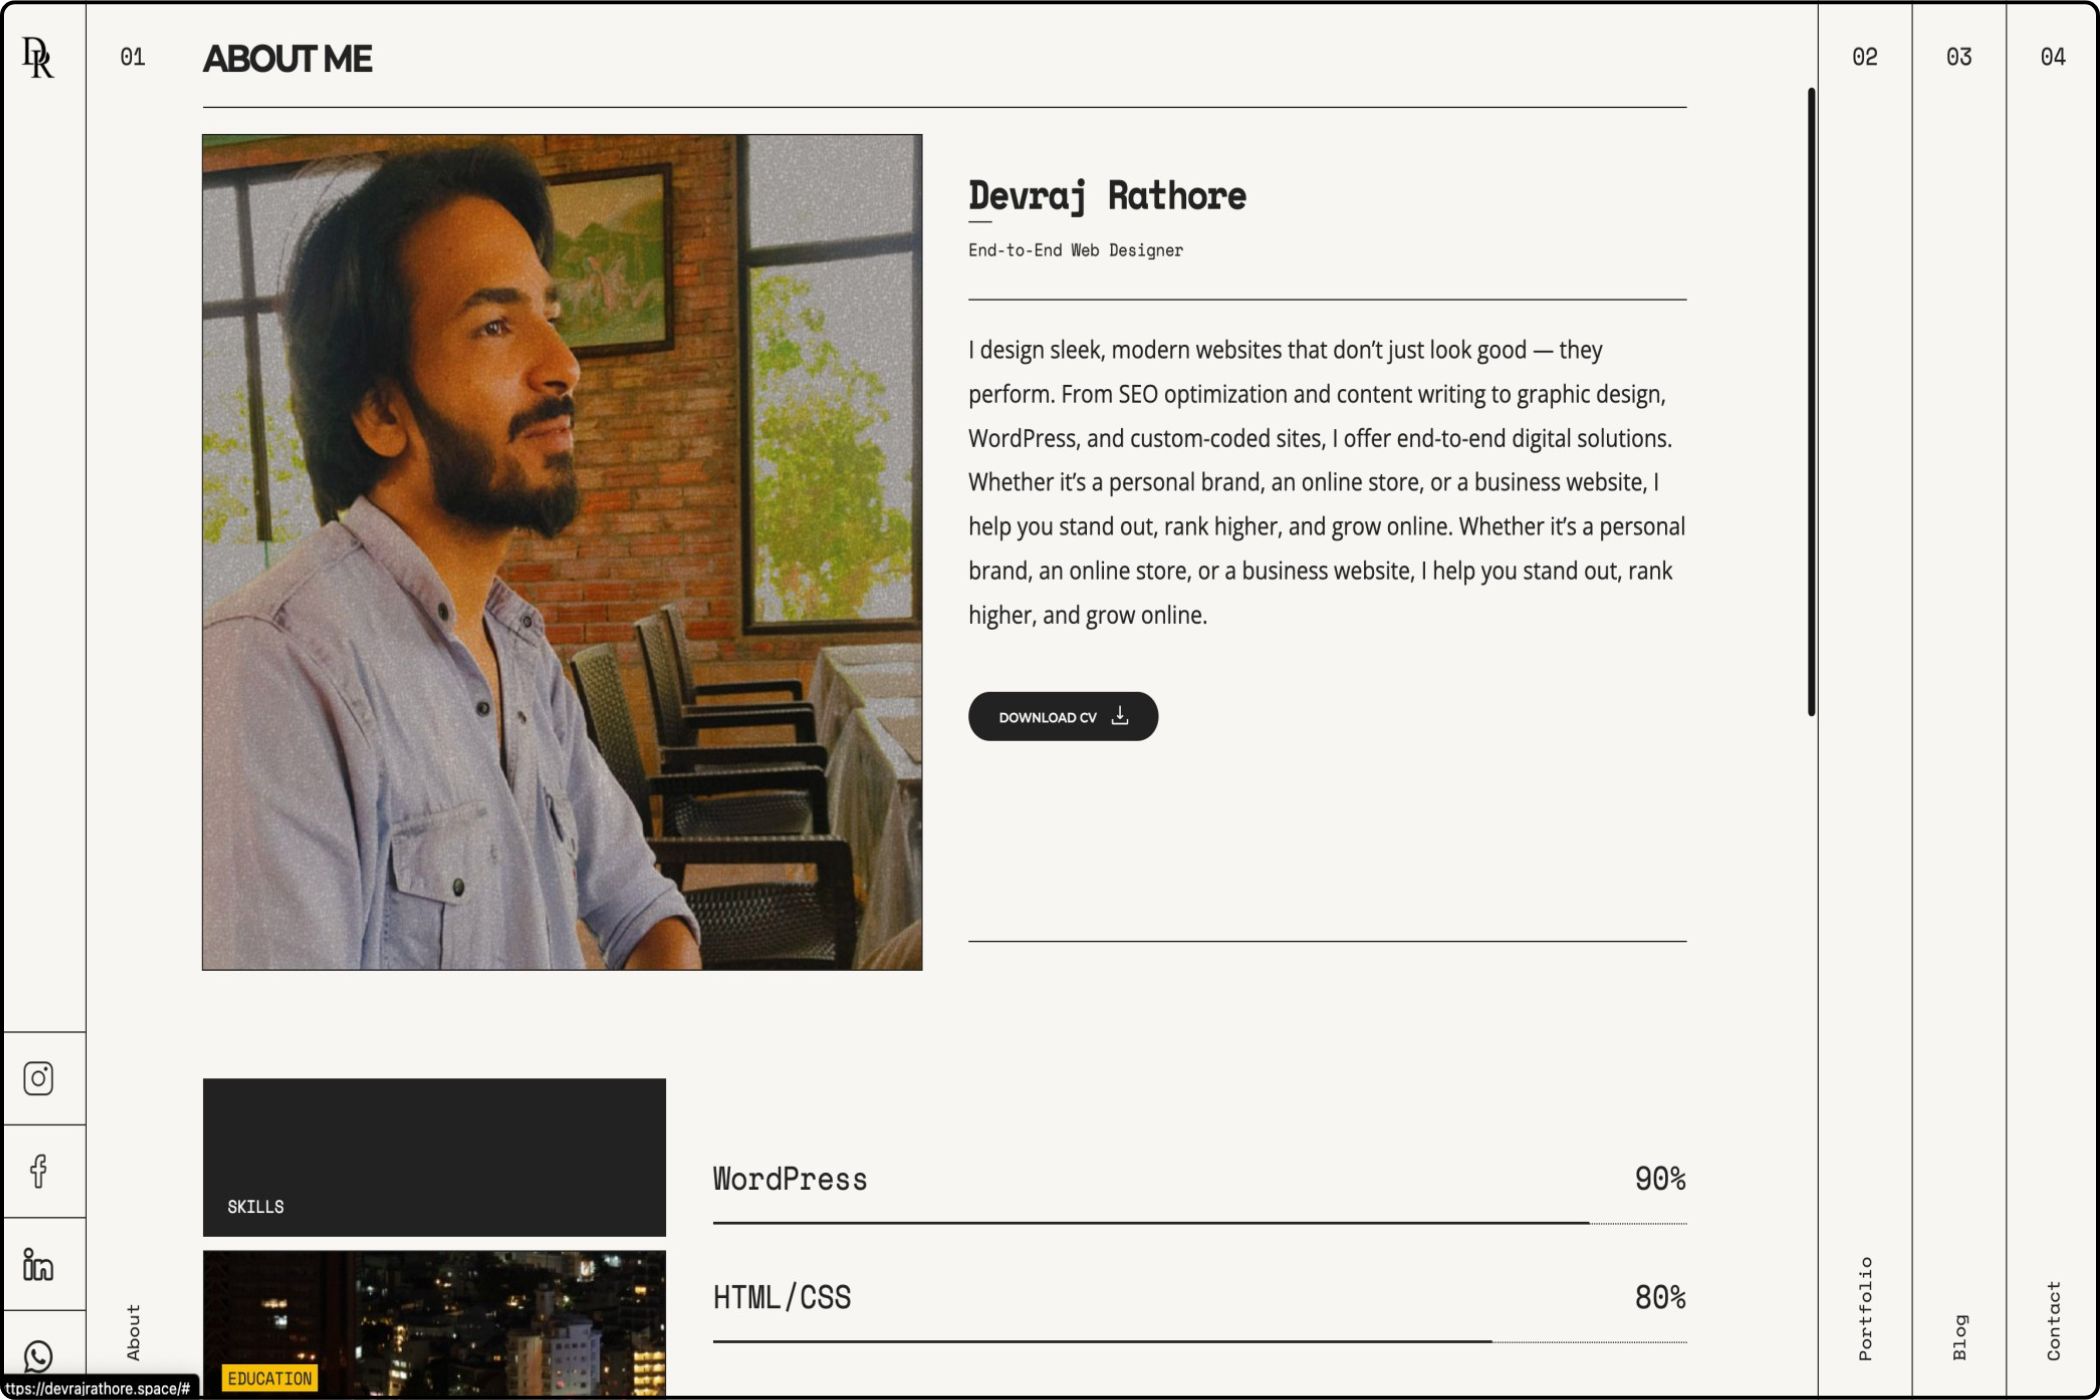Open the LinkedIn icon link
This screenshot has height=1400, width=2100.
tap(38, 1264)
